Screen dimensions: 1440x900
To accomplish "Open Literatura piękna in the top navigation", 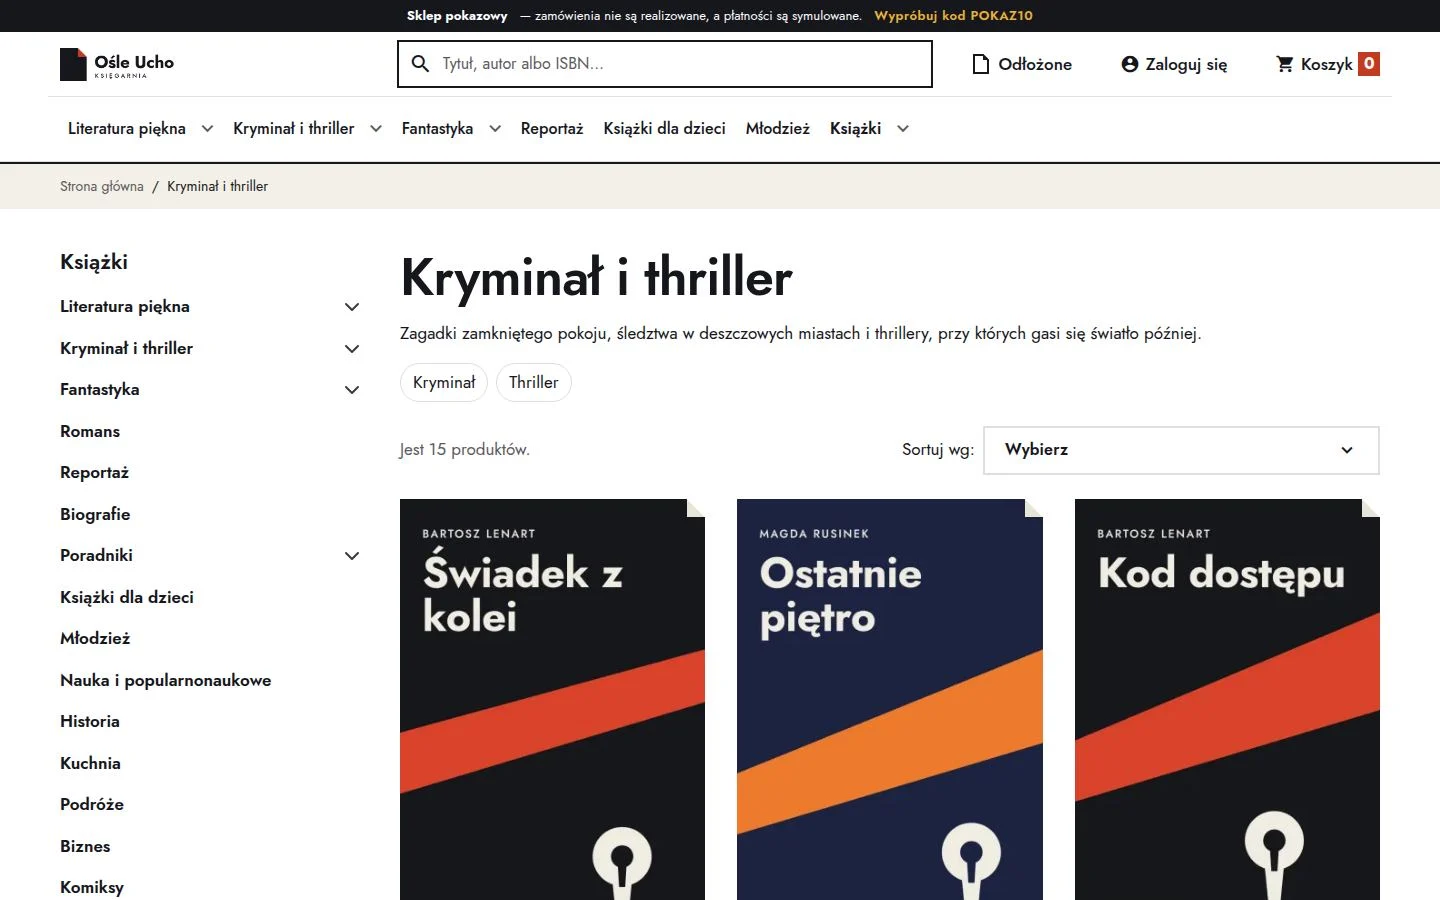I will (127, 129).
